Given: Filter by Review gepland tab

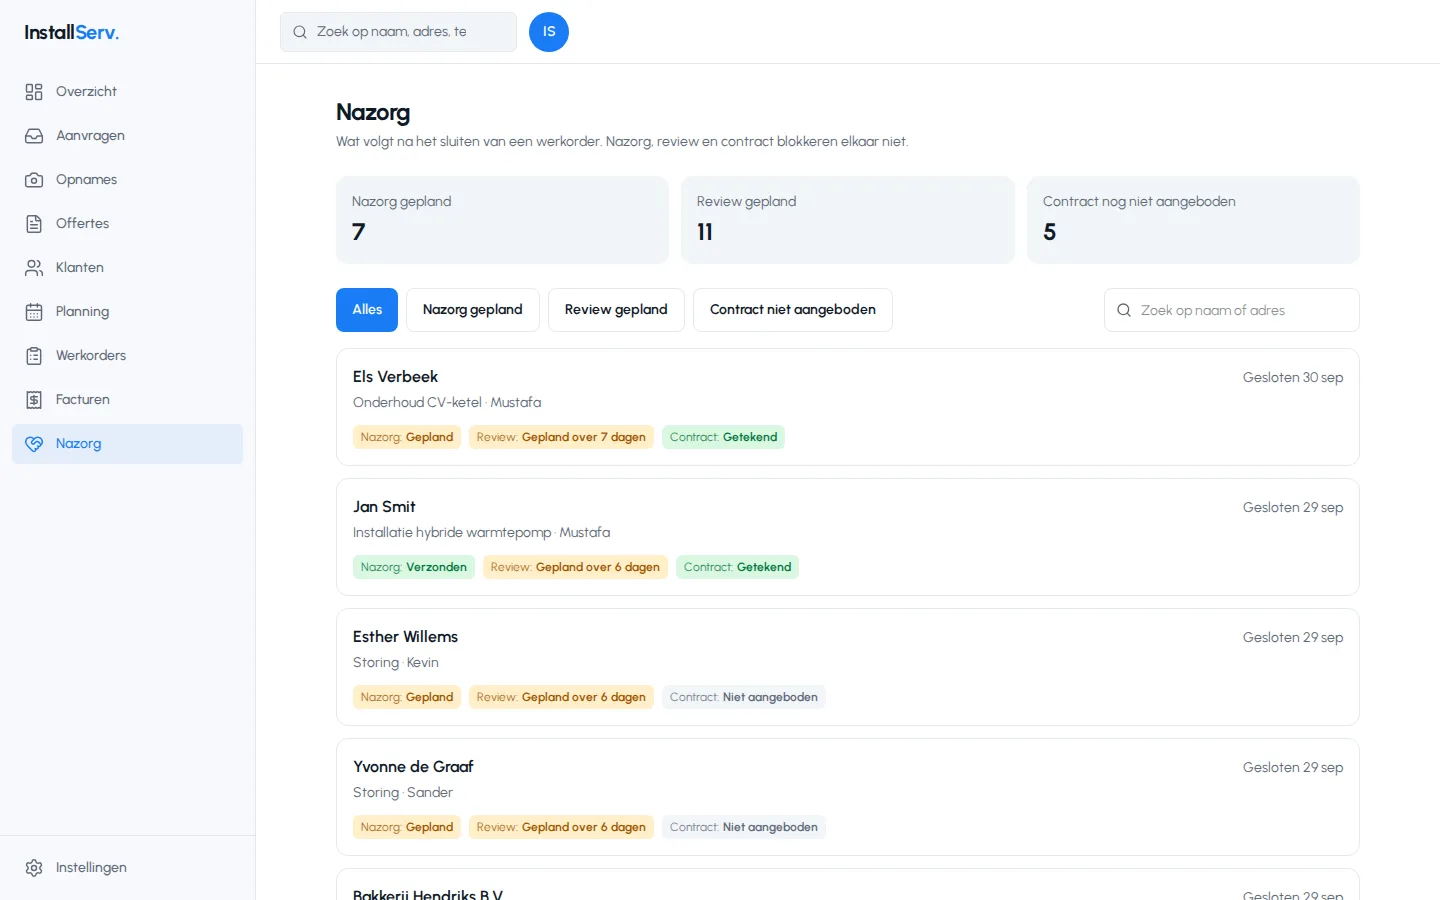Looking at the screenshot, I should (616, 310).
